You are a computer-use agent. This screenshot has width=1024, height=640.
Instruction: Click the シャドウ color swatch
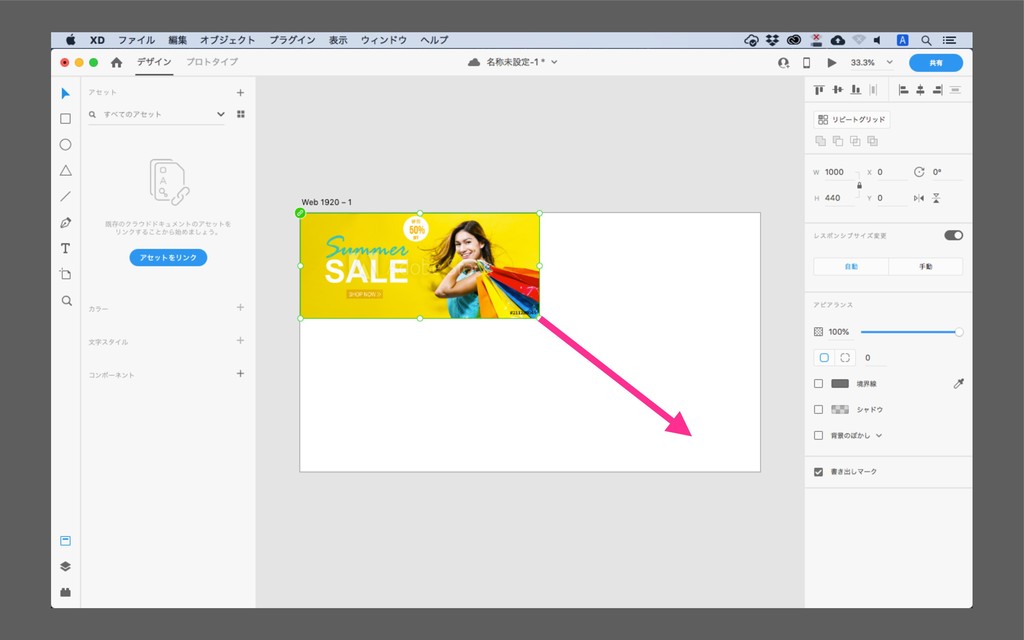click(x=840, y=409)
